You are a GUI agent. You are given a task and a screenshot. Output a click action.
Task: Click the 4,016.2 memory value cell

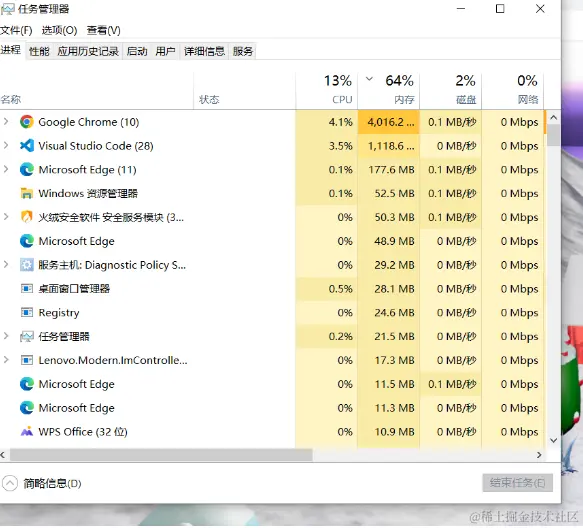click(389, 122)
